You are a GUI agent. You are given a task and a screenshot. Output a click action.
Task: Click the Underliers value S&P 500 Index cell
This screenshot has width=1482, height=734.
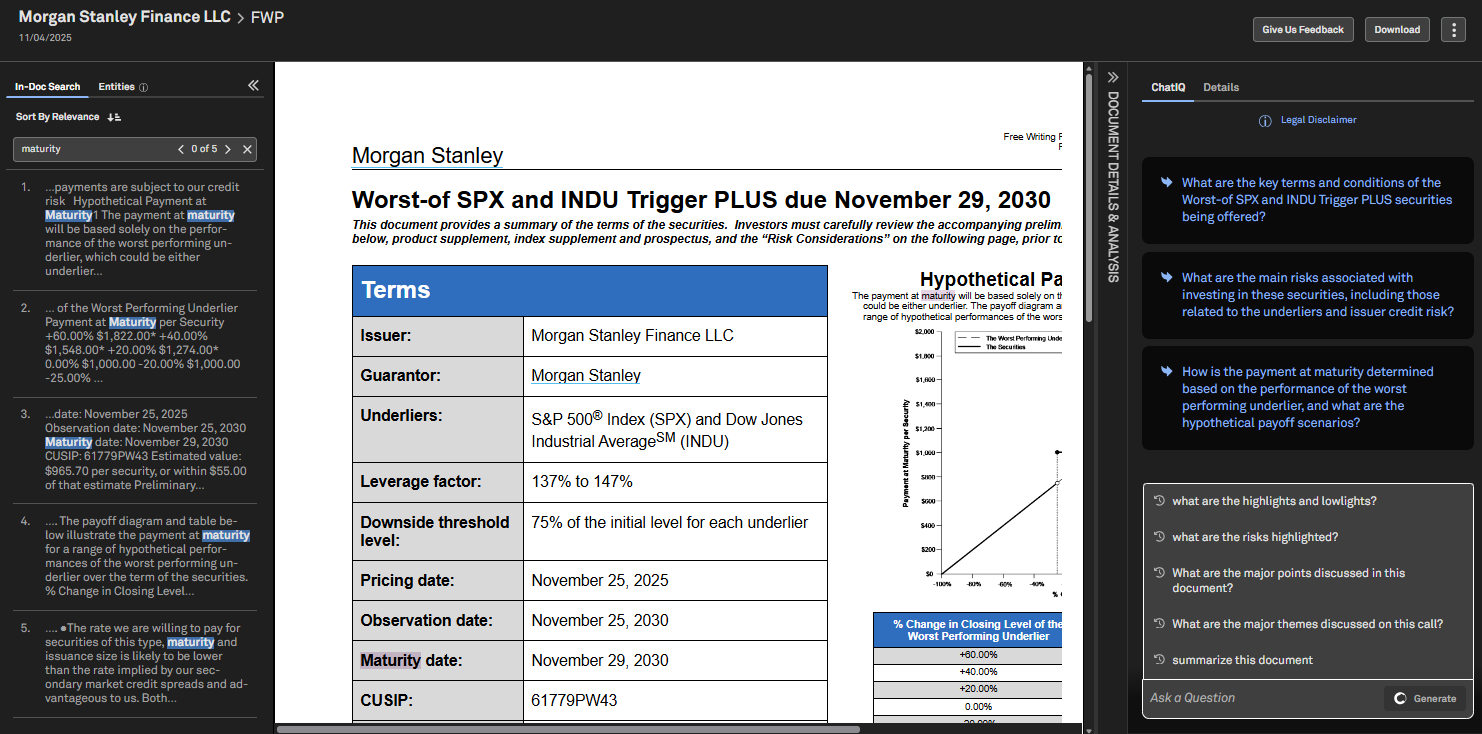[x=675, y=430]
